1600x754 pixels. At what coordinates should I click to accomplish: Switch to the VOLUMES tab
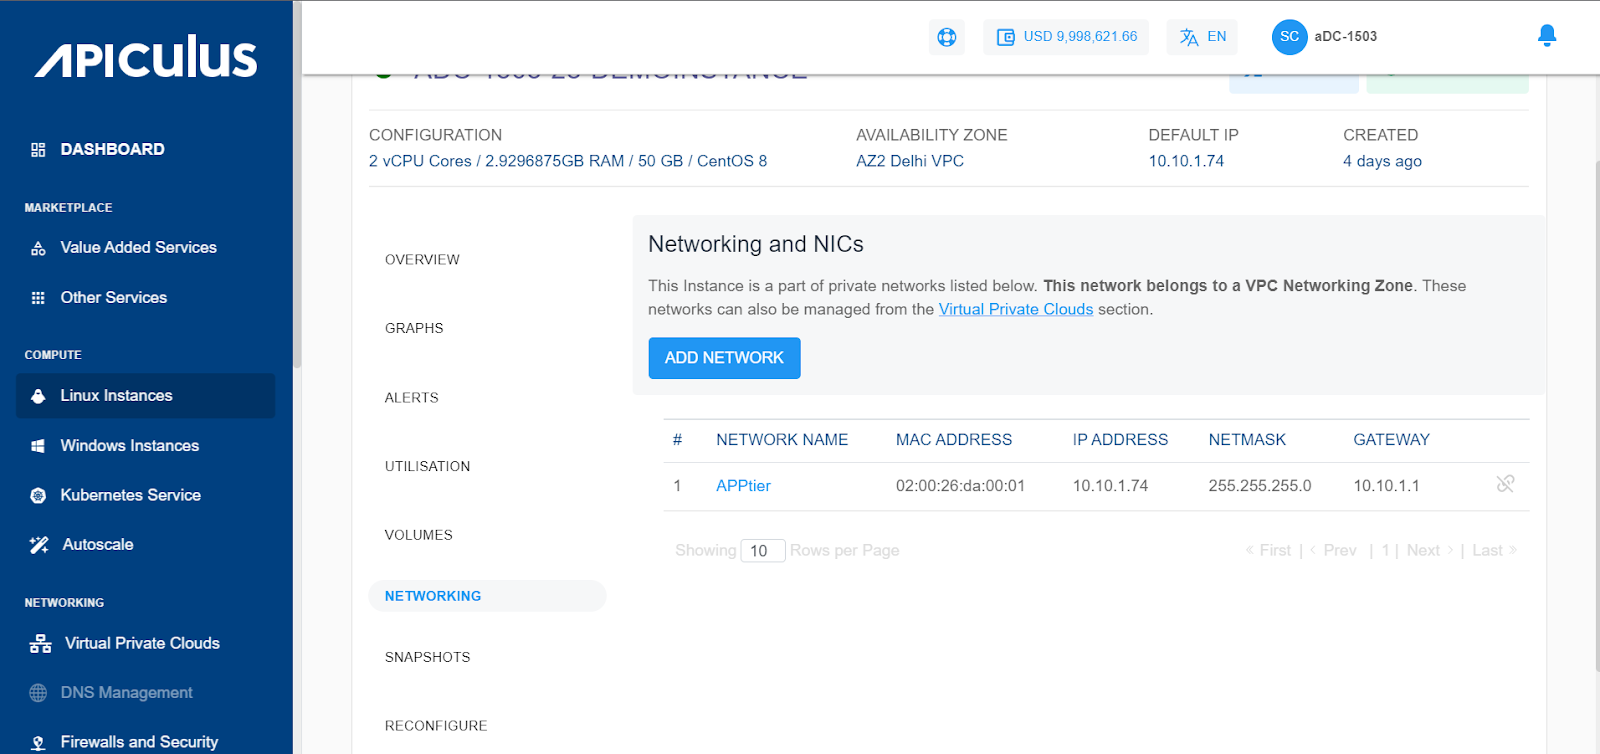tap(418, 535)
